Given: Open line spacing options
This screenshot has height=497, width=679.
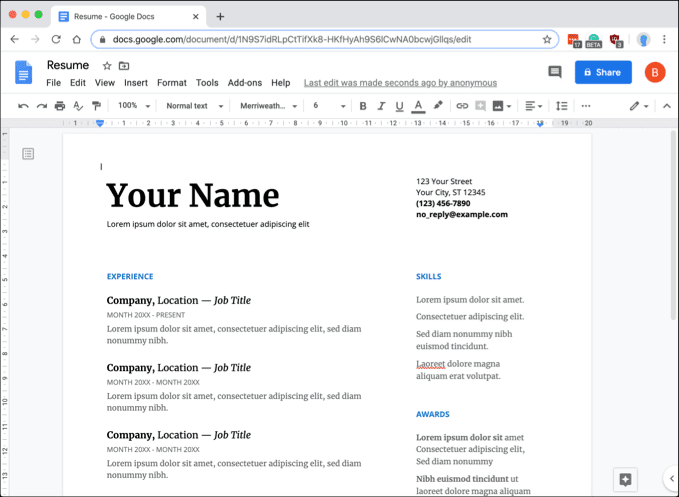Looking at the screenshot, I should click(561, 106).
